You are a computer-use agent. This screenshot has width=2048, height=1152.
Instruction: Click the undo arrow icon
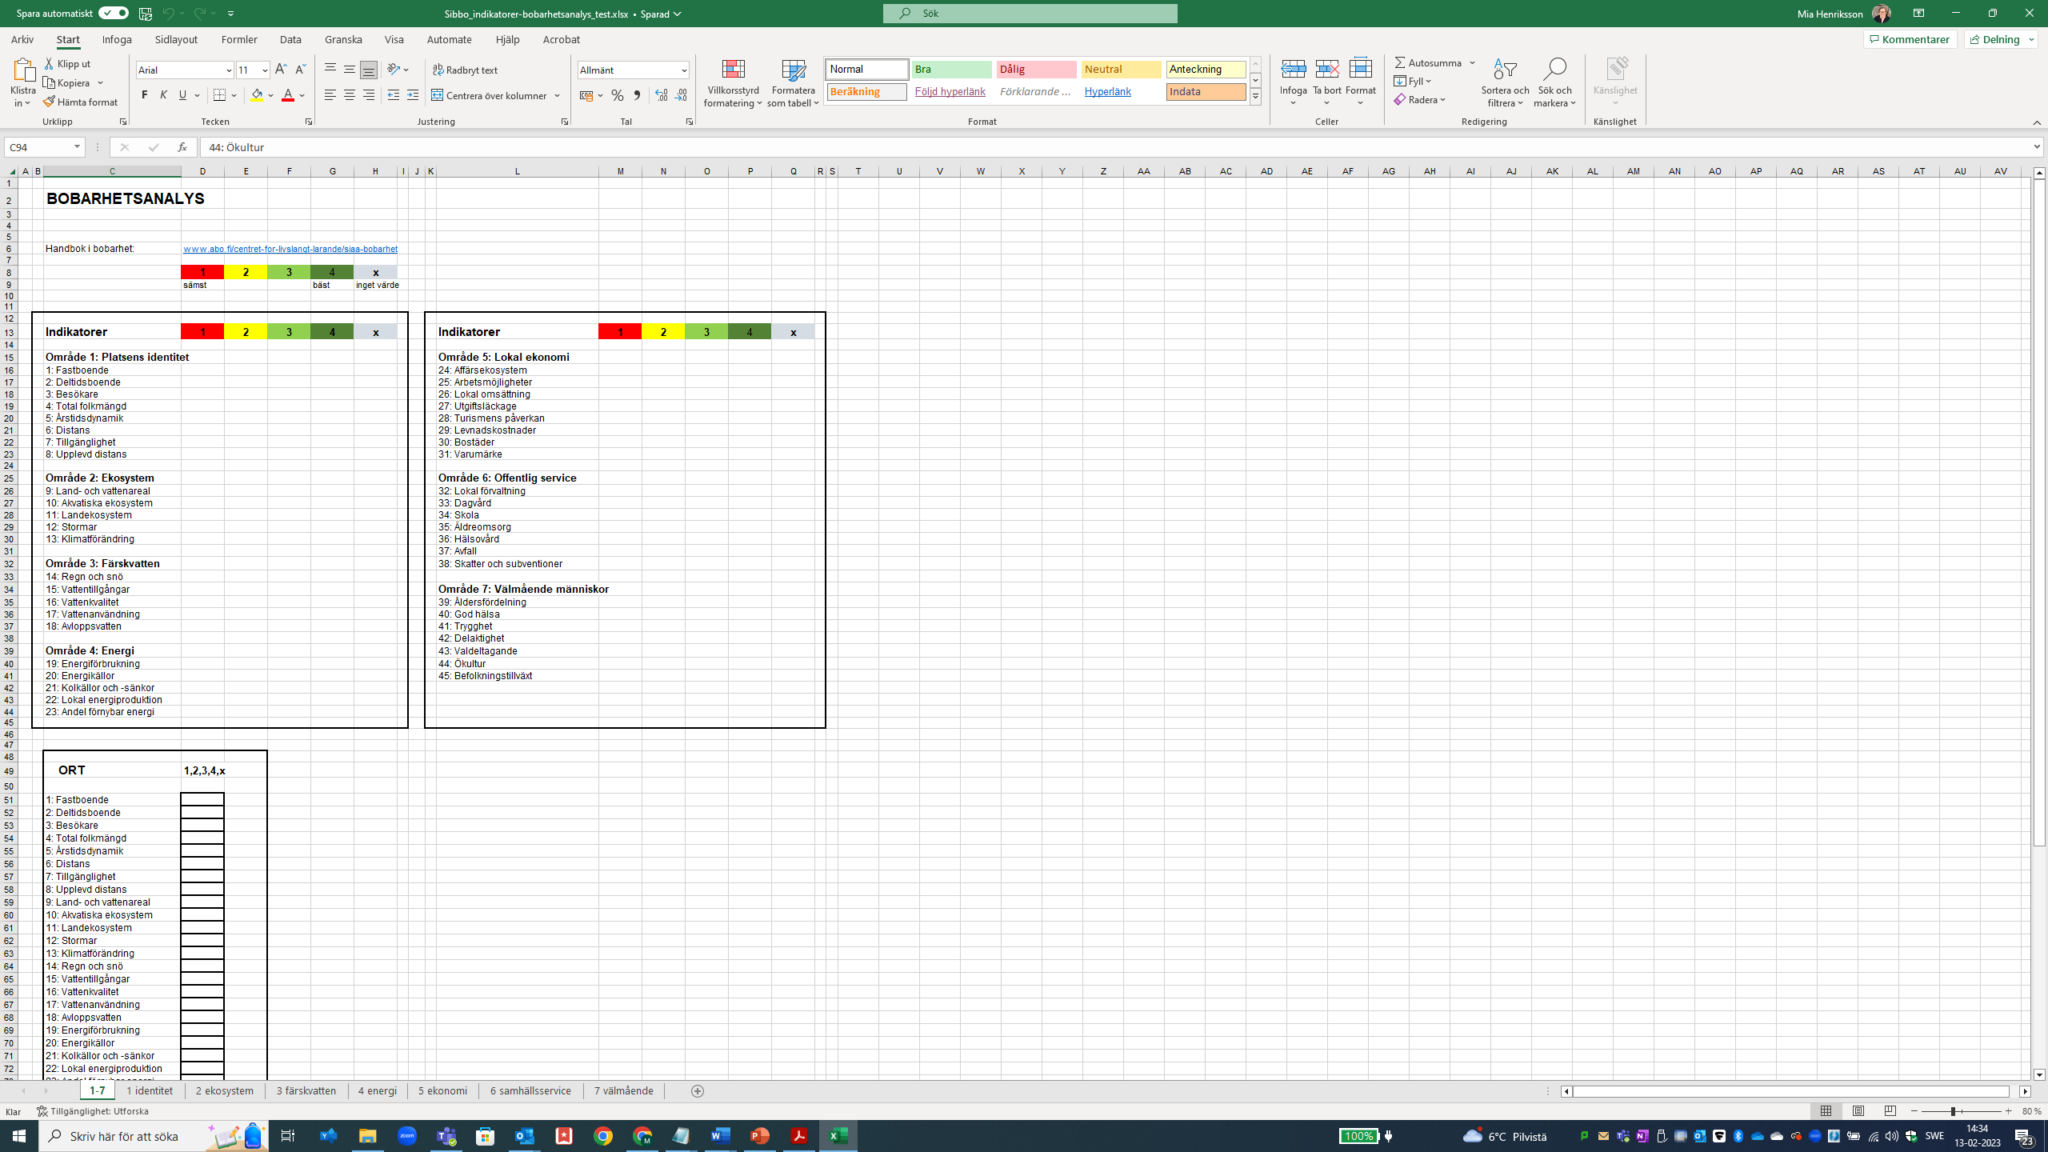[168, 13]
